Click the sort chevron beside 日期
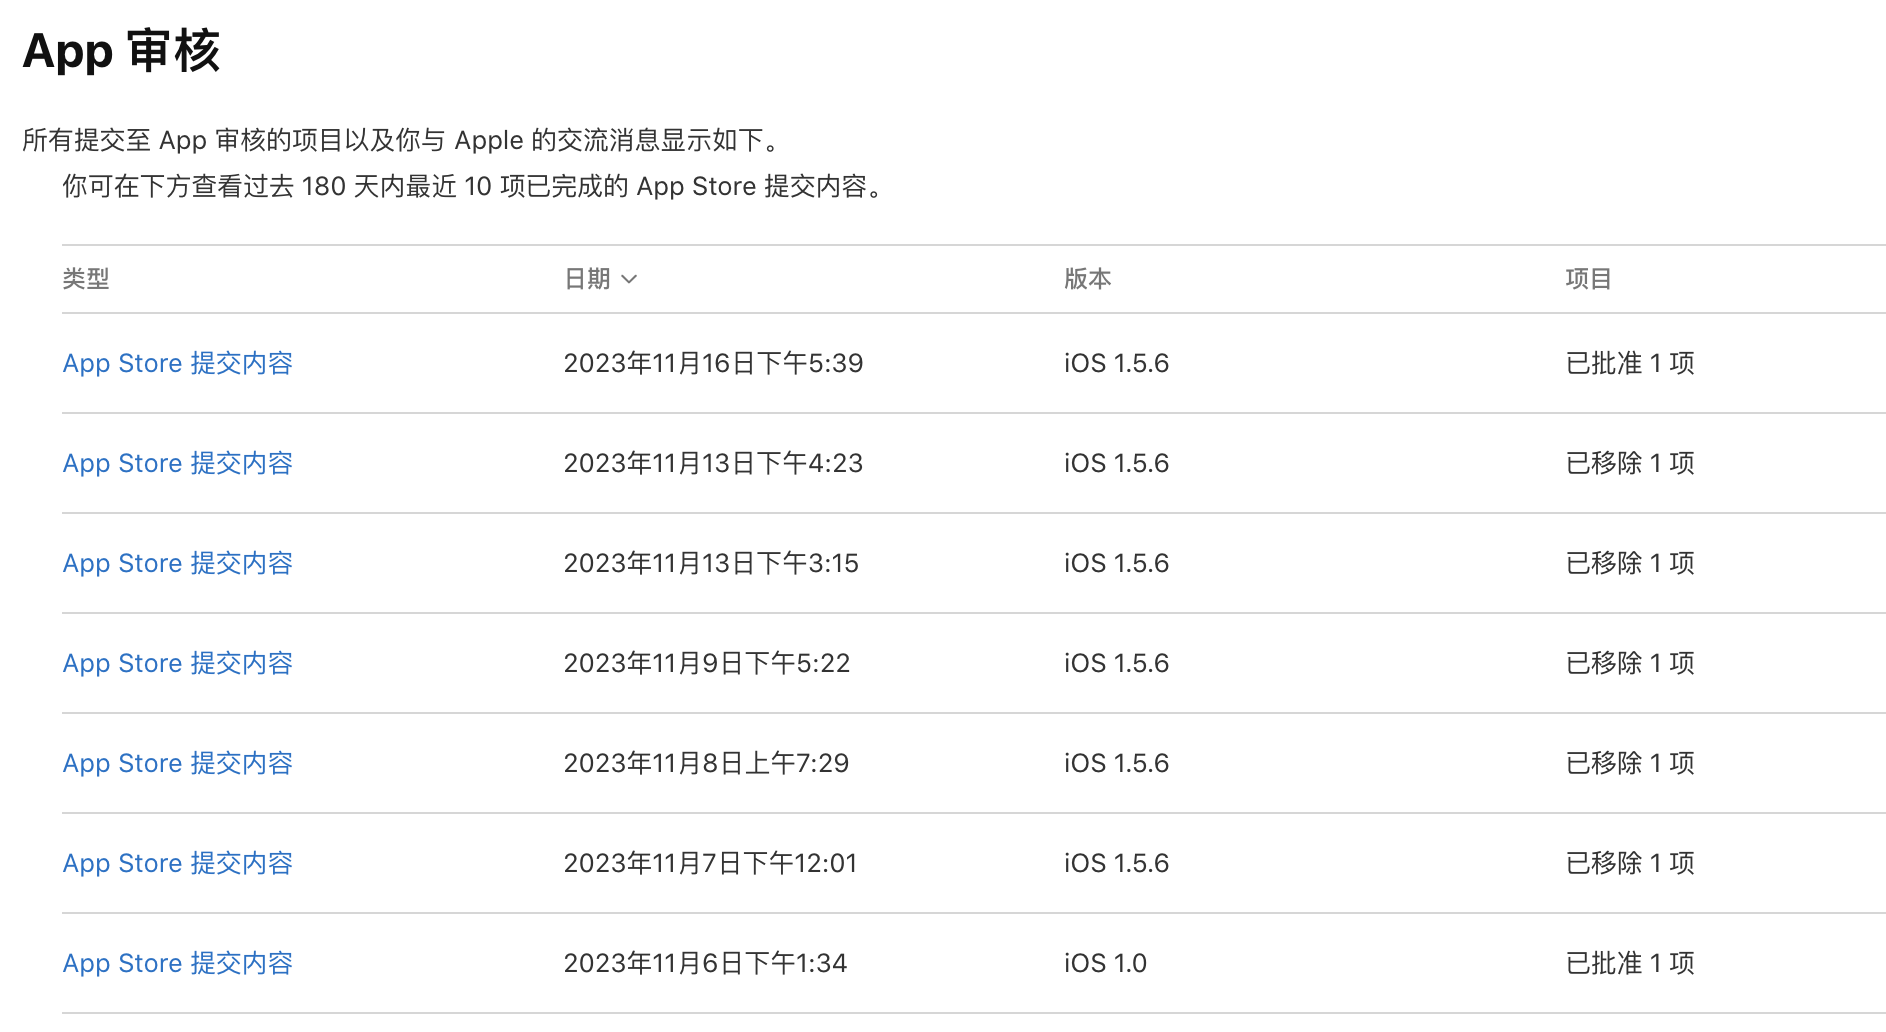 pos(629,279)
